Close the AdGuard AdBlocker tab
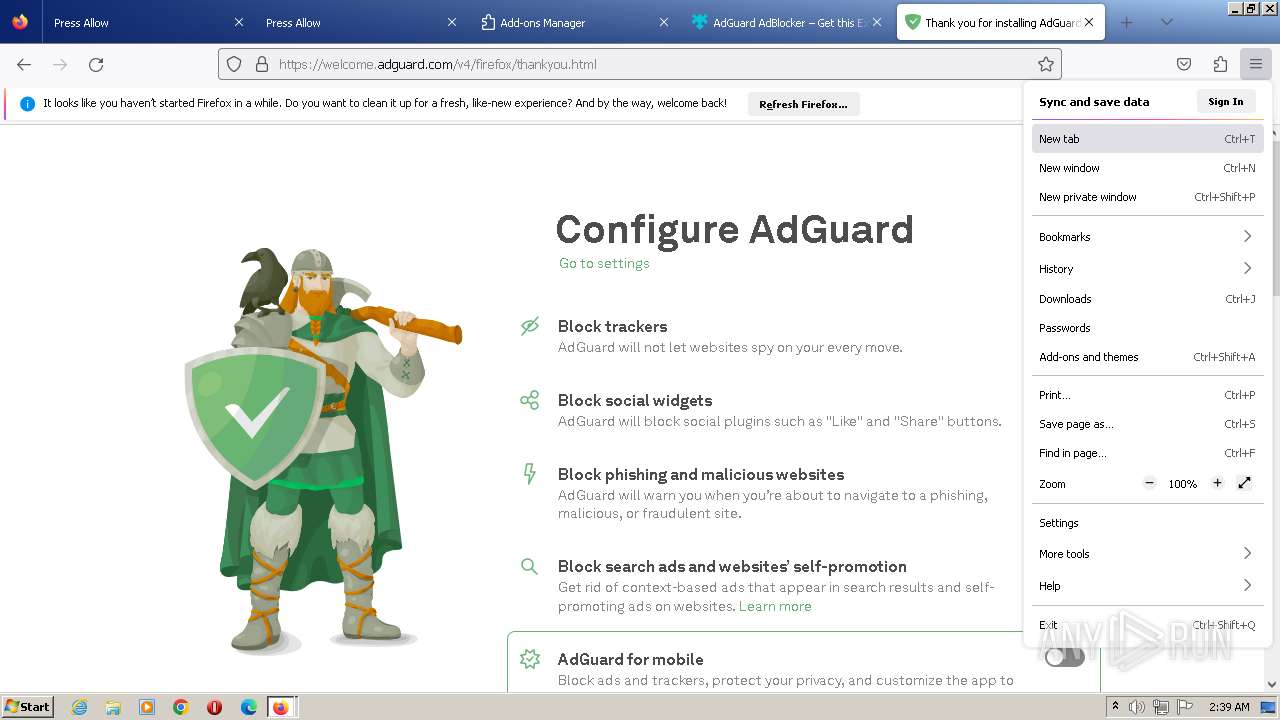Screen dimensions: 1280x720 [877, 22]
